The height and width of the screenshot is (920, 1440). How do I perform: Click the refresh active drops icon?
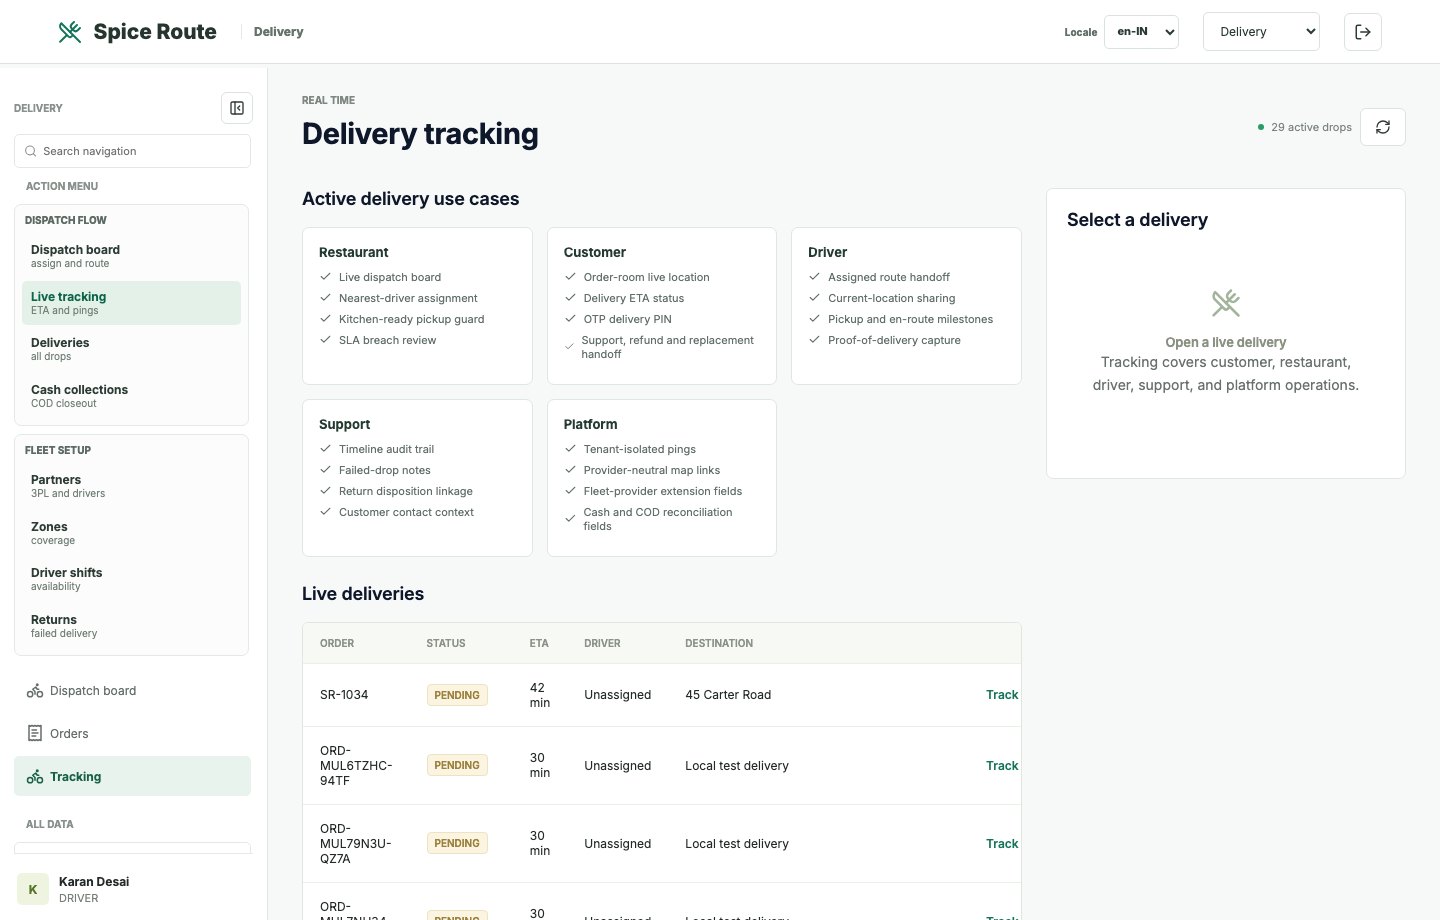pos(1383,127)
